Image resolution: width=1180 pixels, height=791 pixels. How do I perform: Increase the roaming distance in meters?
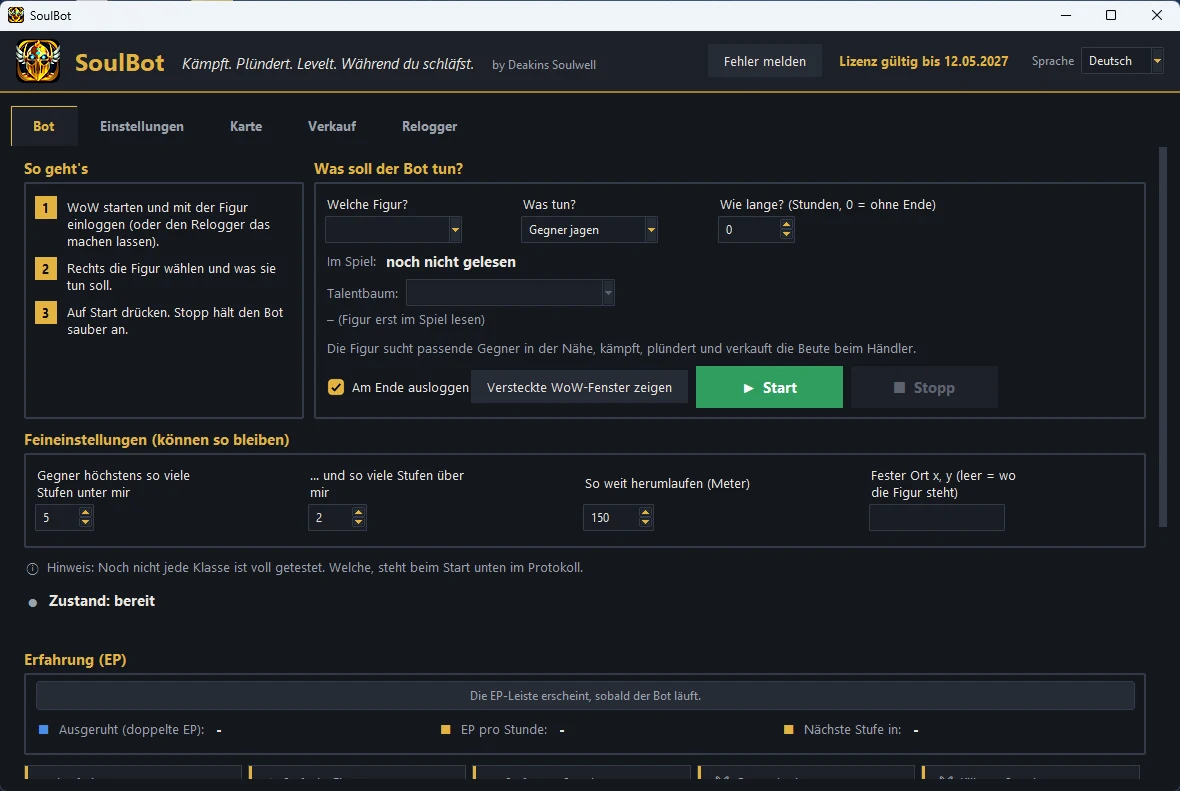pos(645,512)
